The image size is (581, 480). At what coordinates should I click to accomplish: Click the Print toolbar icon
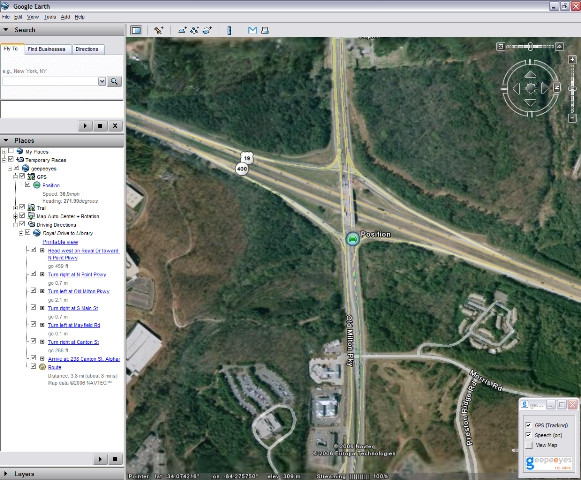tap(265, 30)
